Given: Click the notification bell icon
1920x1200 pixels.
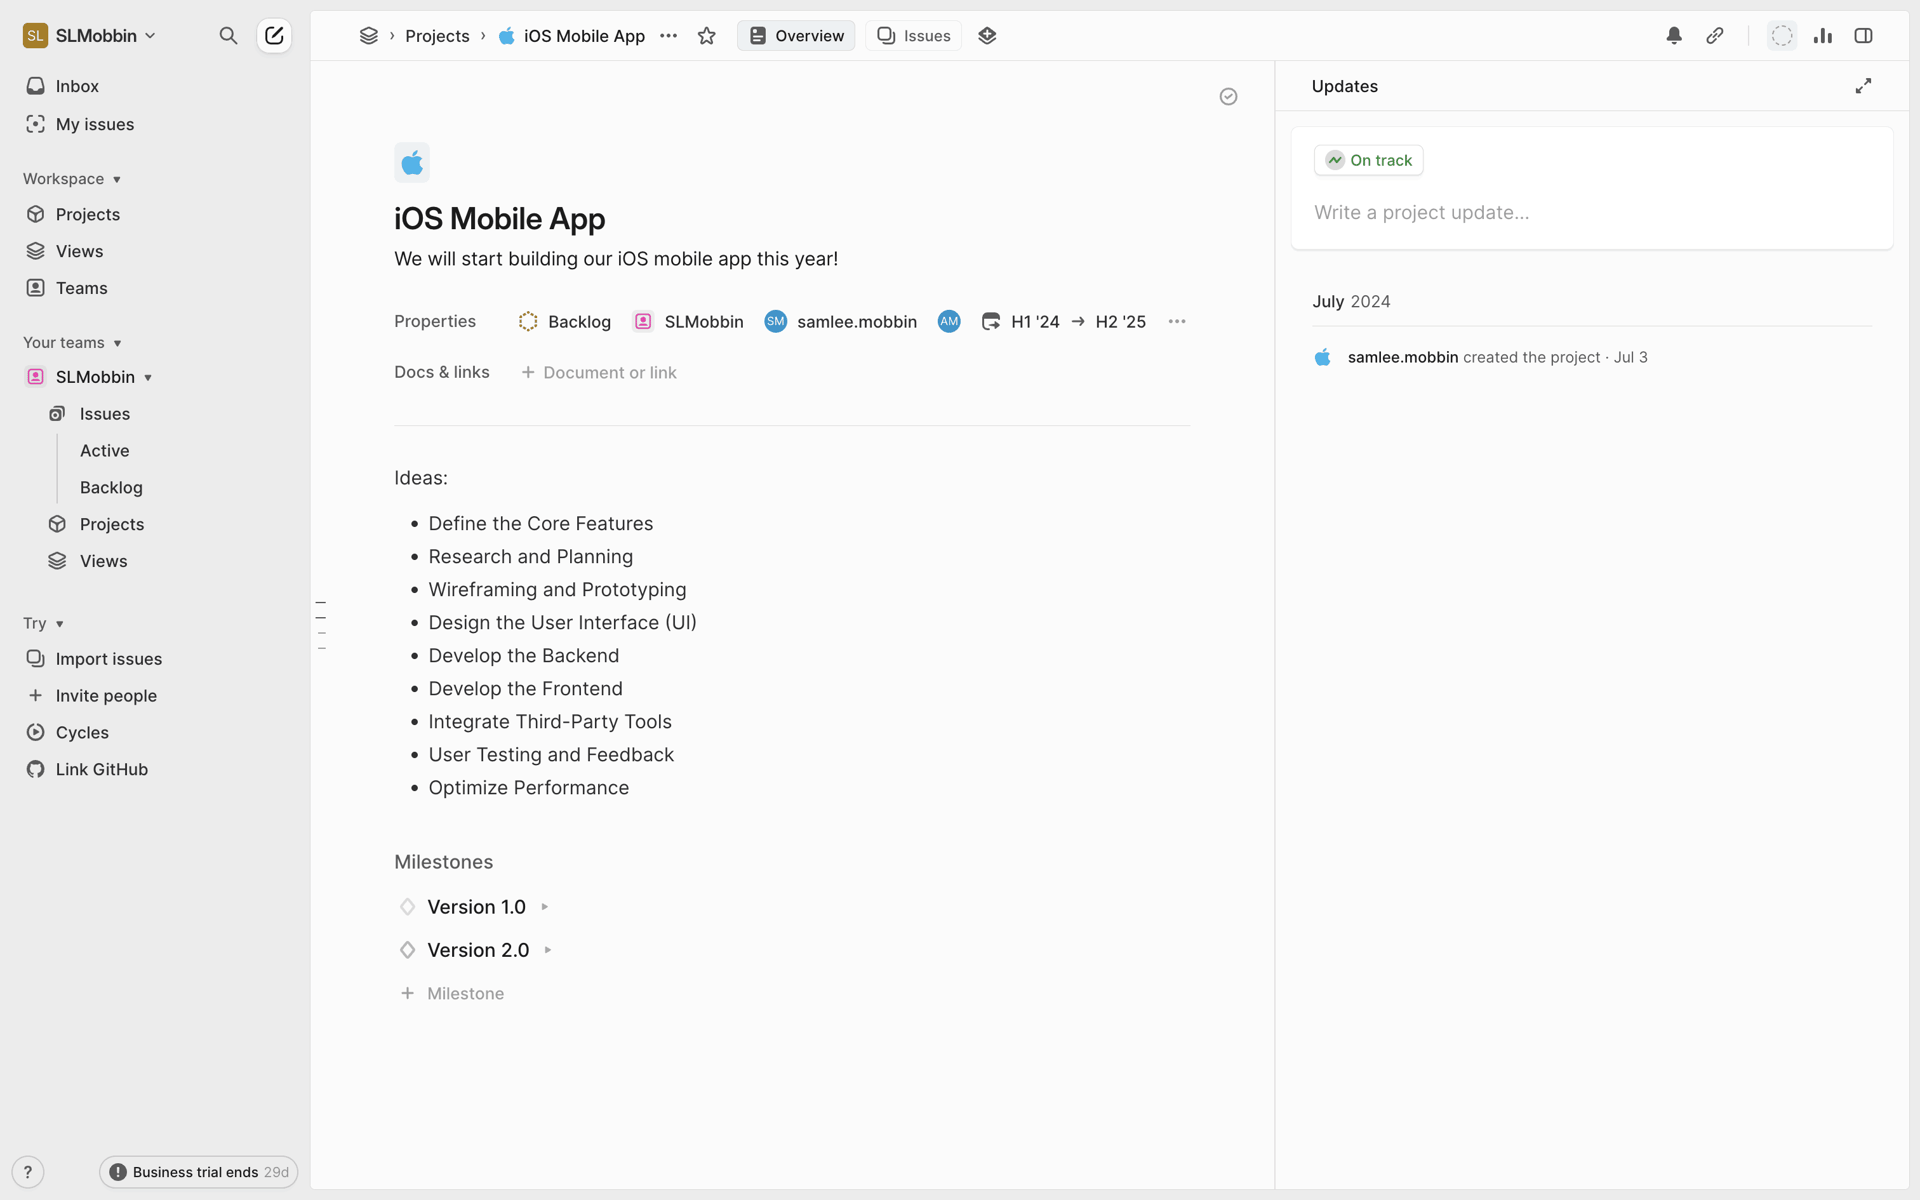Looking at the screenshot, I should (x=1674, y=36).
